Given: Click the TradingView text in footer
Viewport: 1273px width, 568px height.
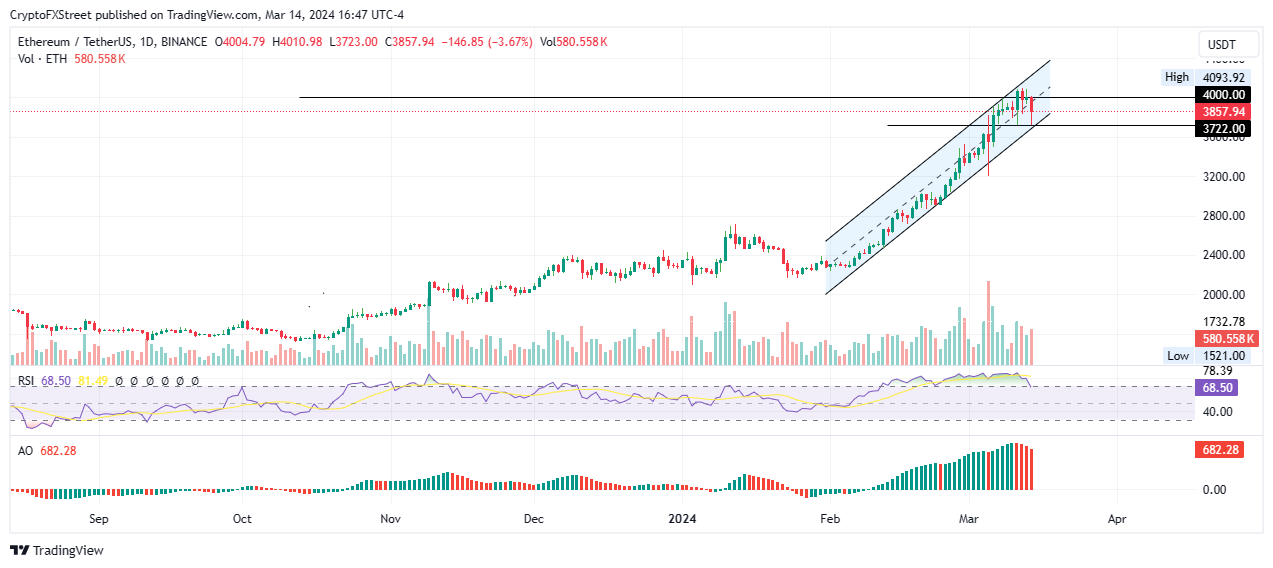Looking at the screenshot, I should 68,550.
